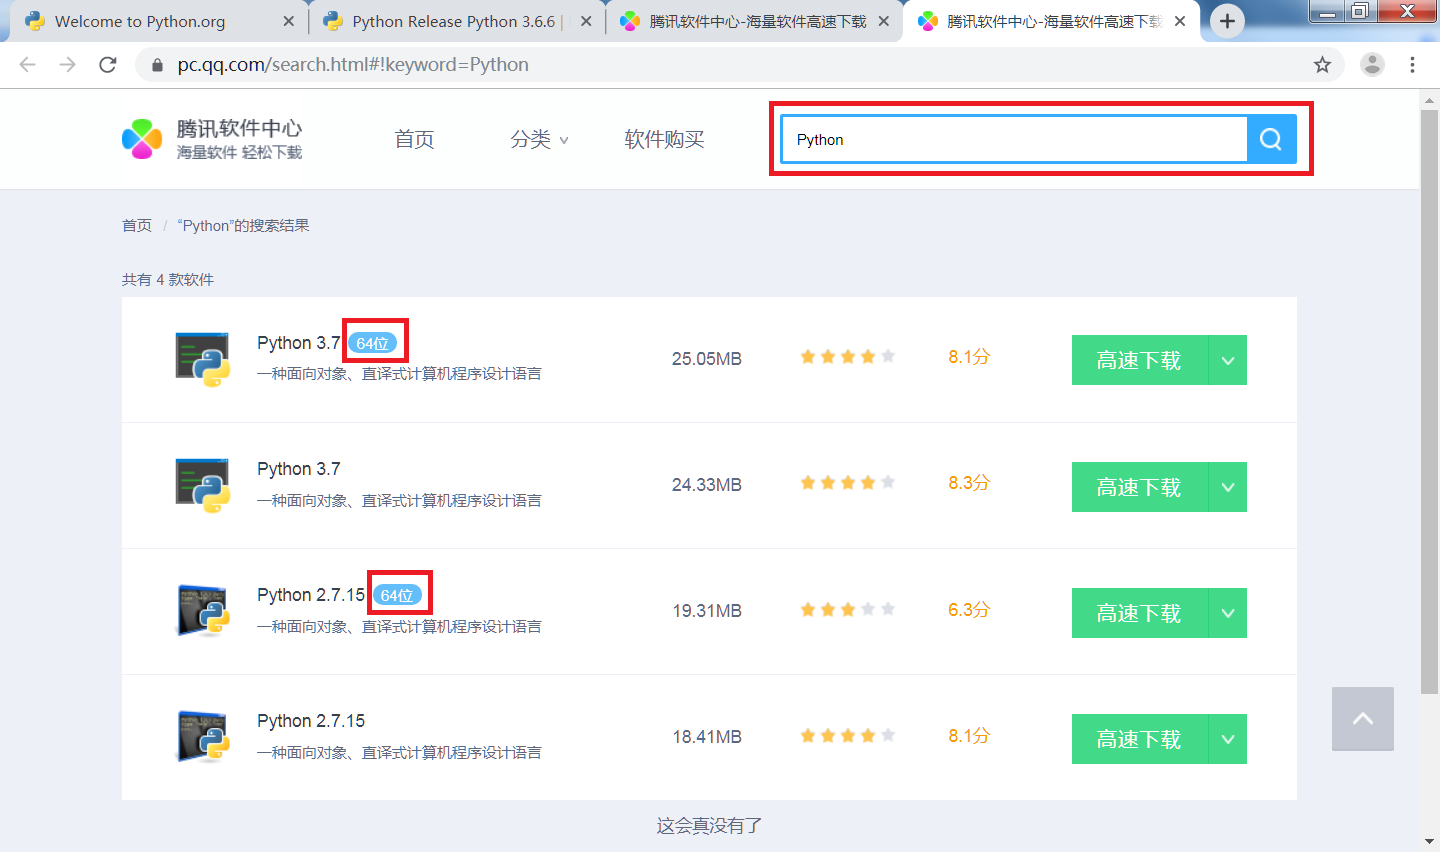Viewport: 1440px width, 852px height.
Task: Click 高速下载 for 24.33MB Python 3.7
Action: pos(1139,487)
